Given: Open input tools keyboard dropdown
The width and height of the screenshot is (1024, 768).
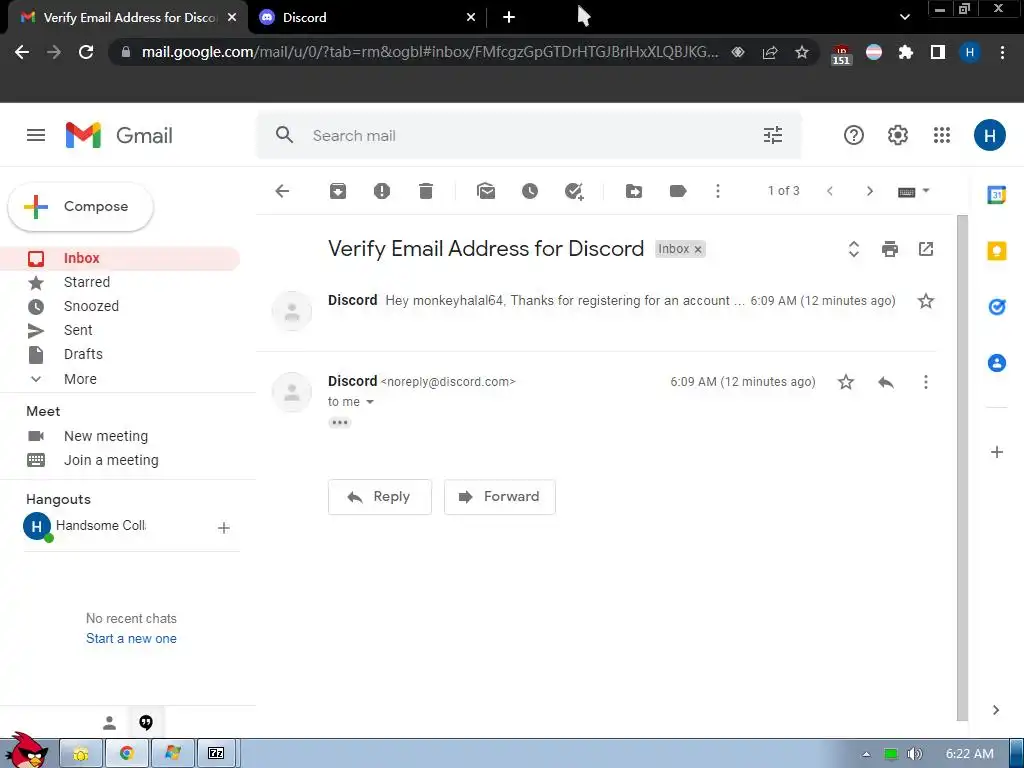Looking at the screenshot, I should pos(914,191).
